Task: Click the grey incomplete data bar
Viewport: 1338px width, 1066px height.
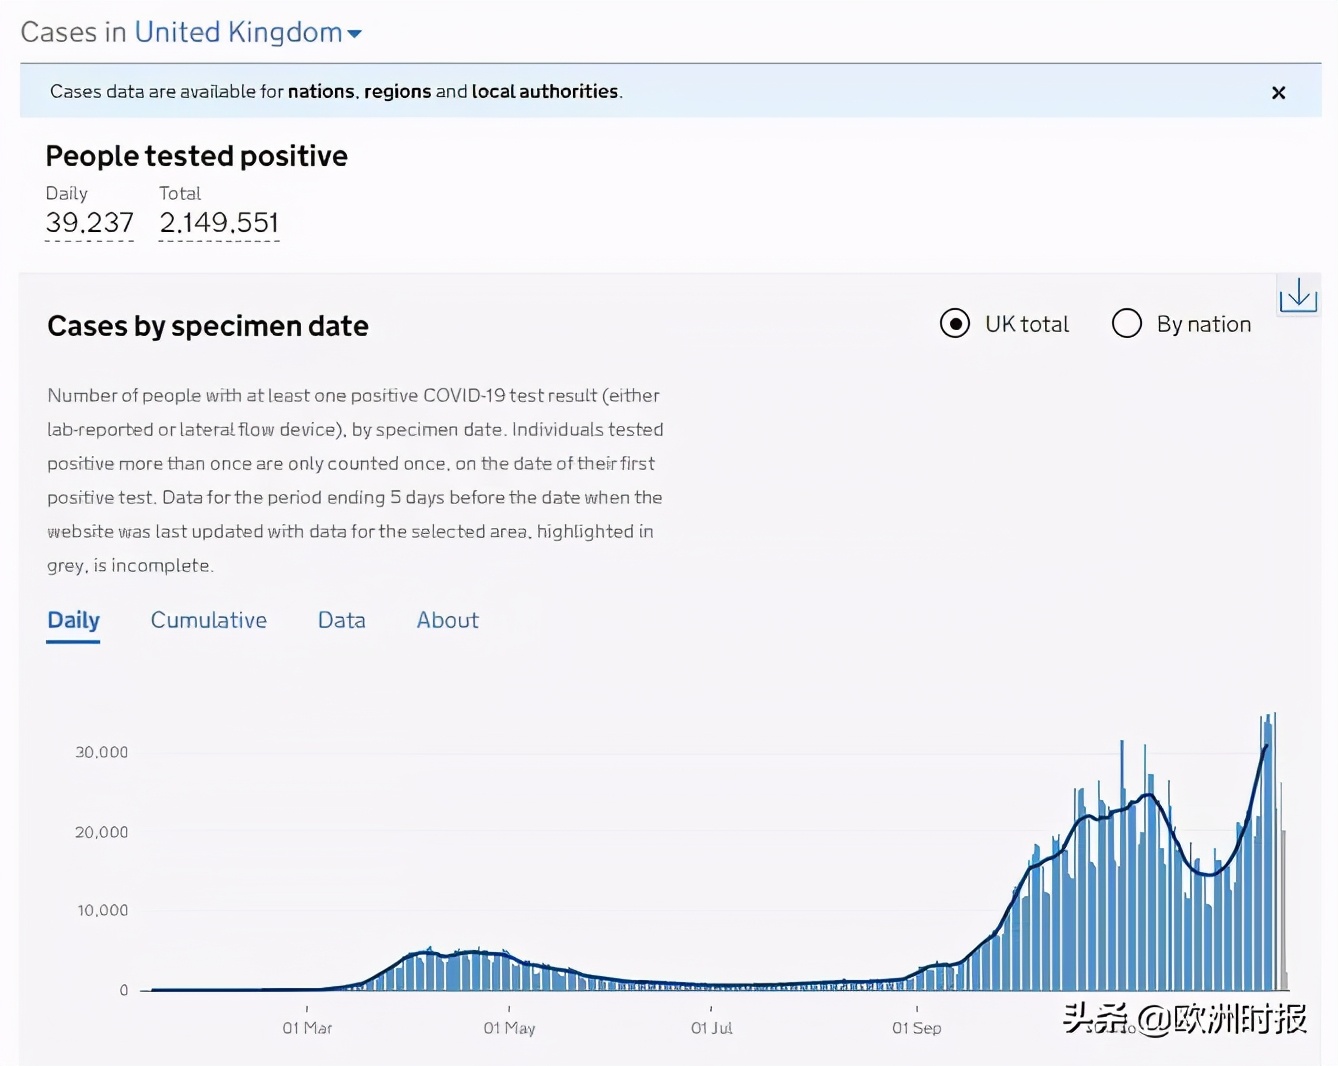Action: coord(1284,910)
